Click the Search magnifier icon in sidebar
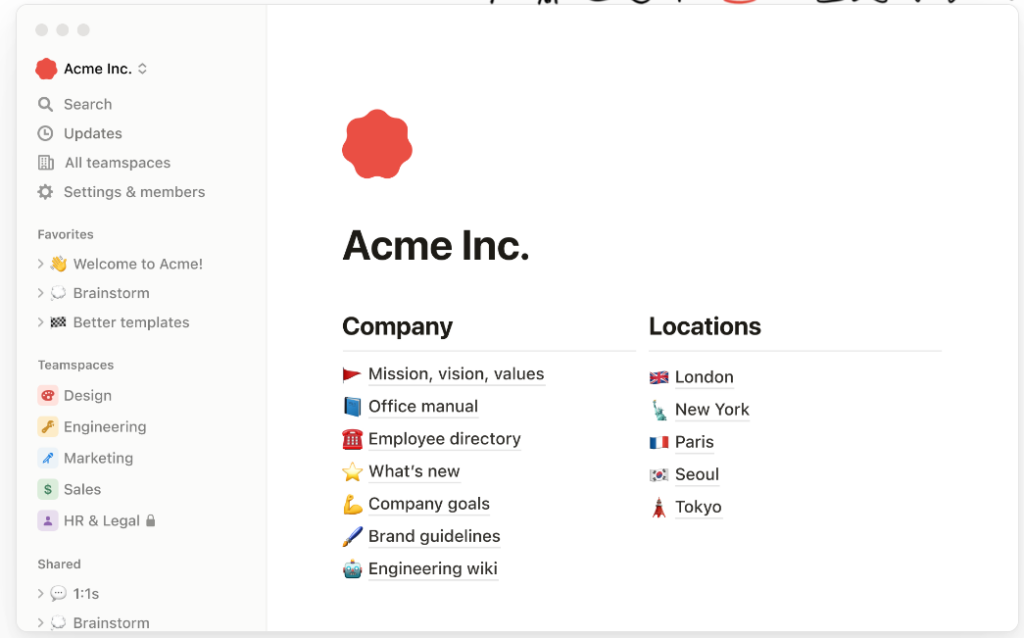 click(45, 104)
